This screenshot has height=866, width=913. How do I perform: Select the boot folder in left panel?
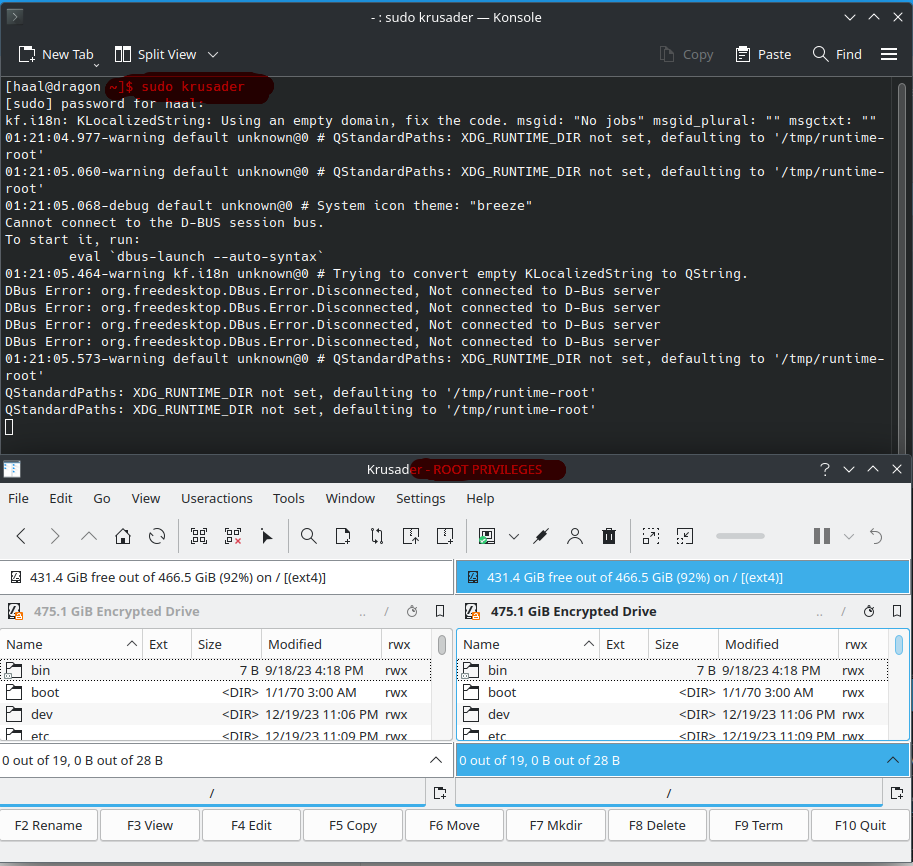click(x=216, y=692)
